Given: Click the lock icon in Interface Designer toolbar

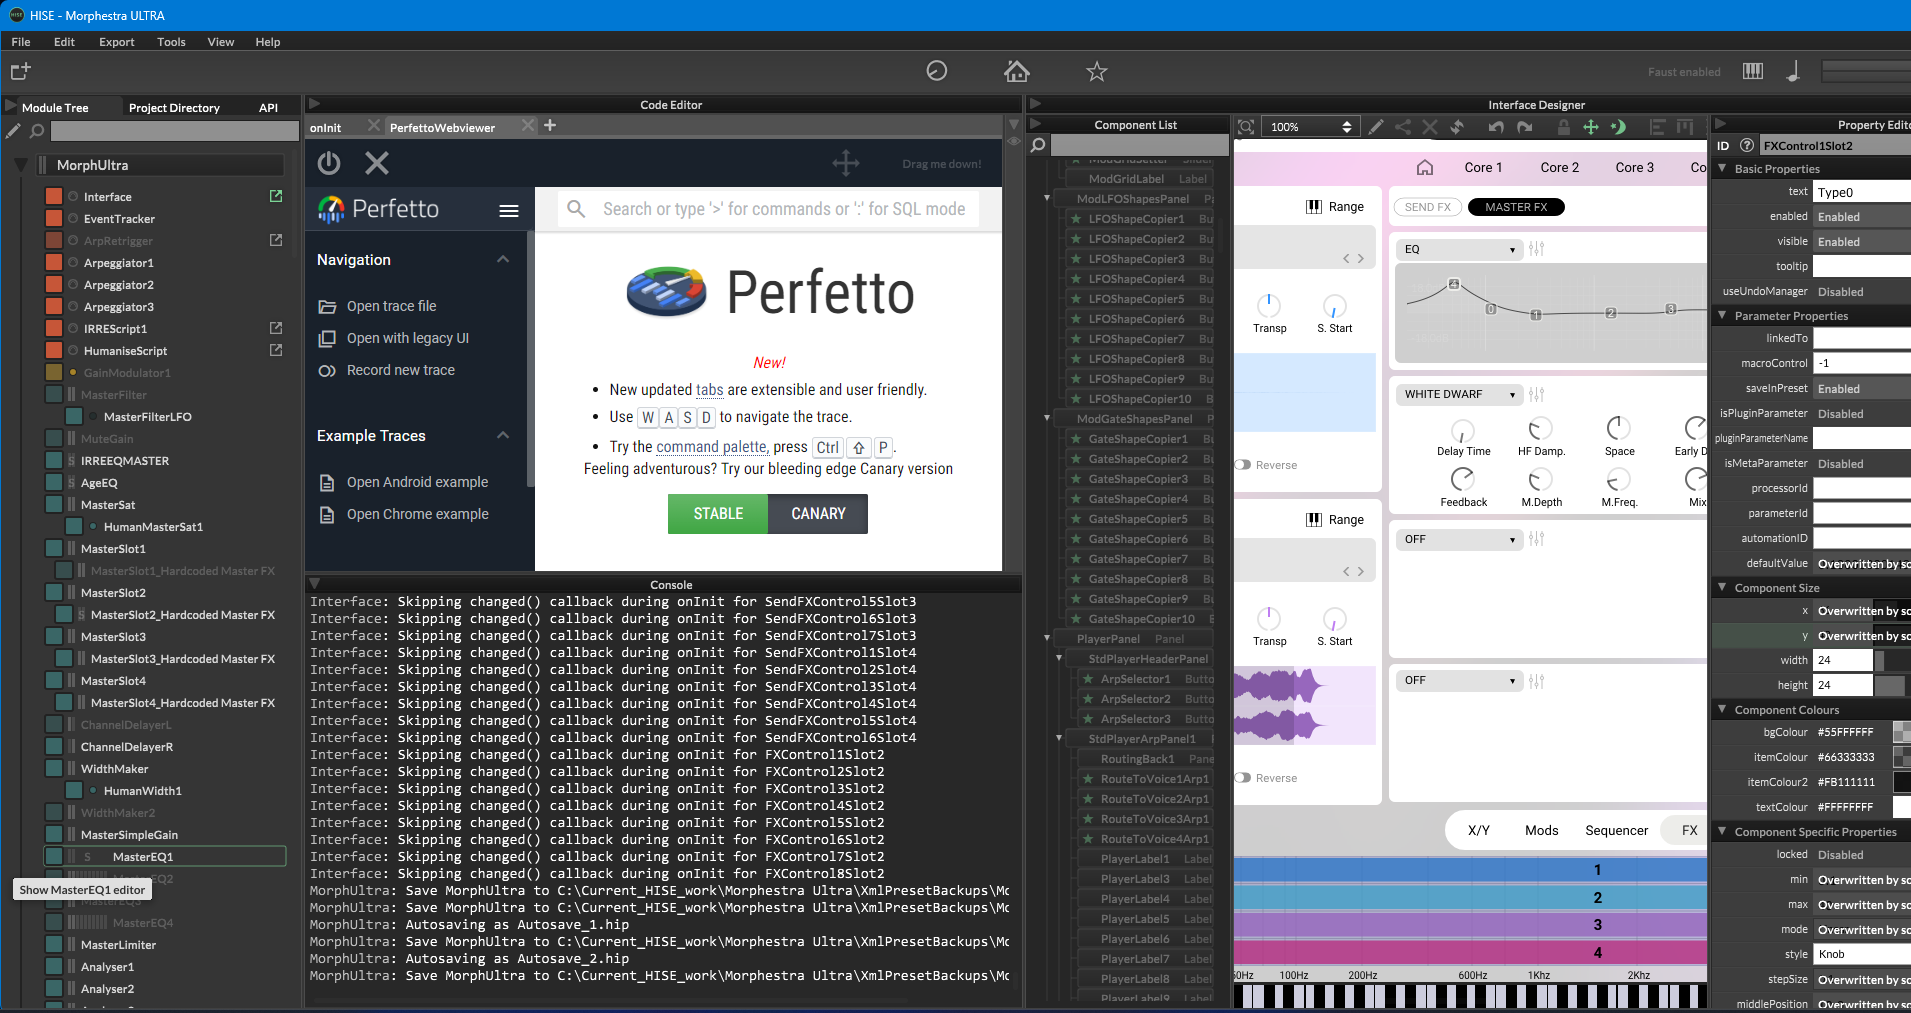Looking at the screenshot, I should pos(1563,127).
